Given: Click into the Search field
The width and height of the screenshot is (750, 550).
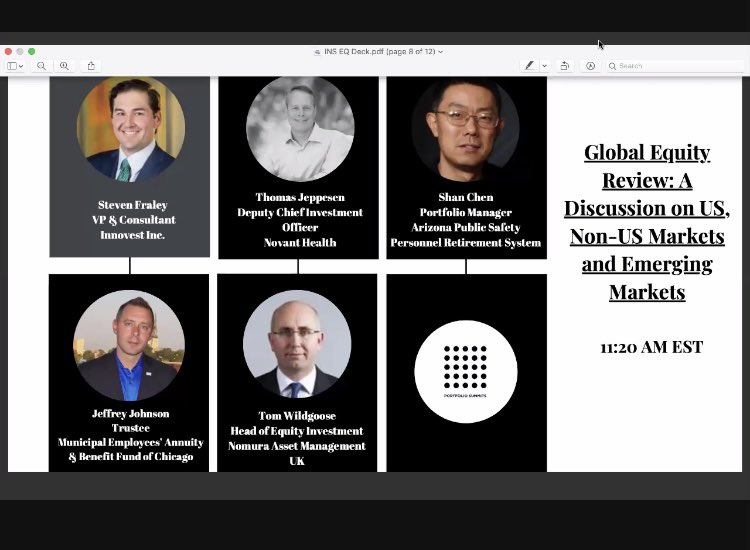Looking at the screenshot, I should [674, 66].
